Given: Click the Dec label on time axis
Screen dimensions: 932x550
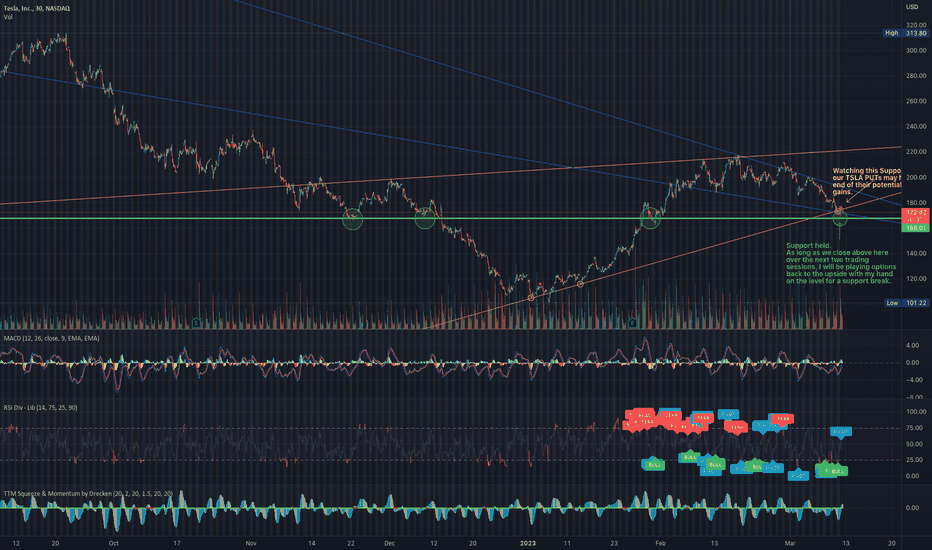Looking at the screenshot, I should tap(389, 543).
